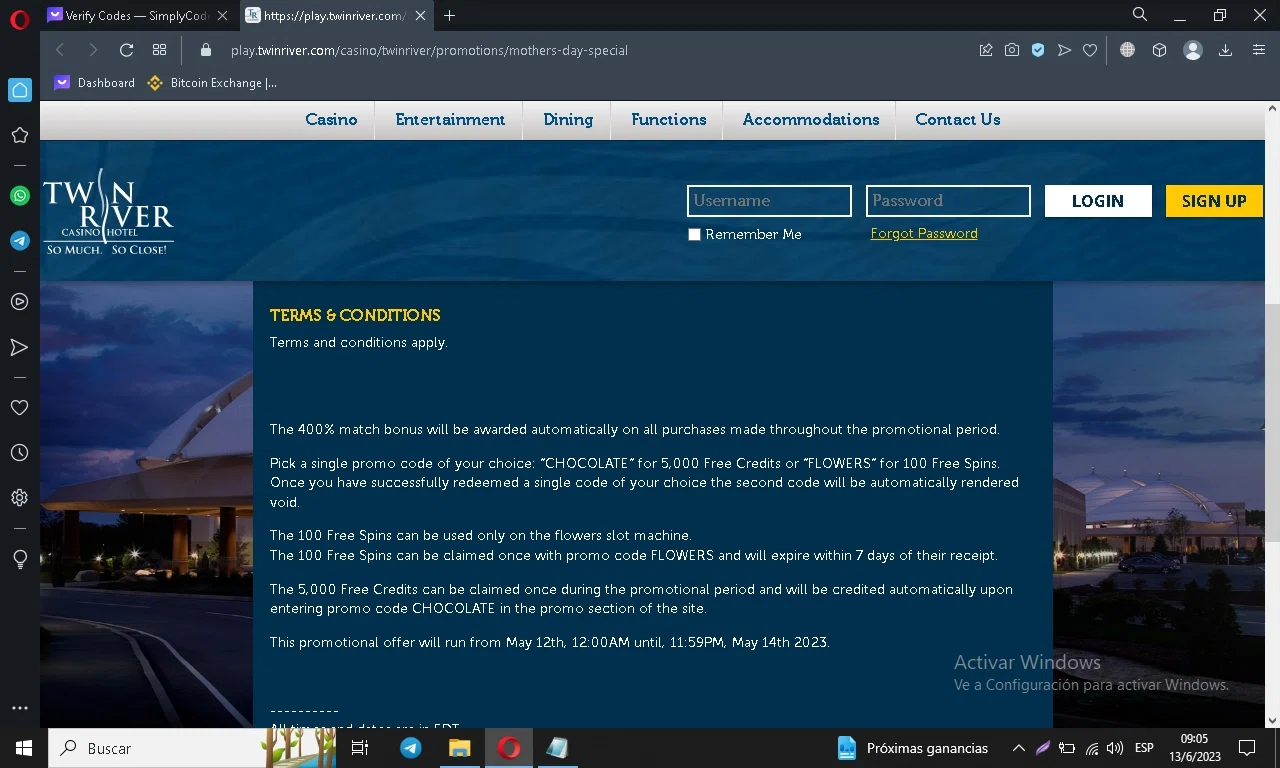The width and height of the screenshot is (1280, 768).
Task: Open Opera home sidebar icon
Action: (20, 90)
